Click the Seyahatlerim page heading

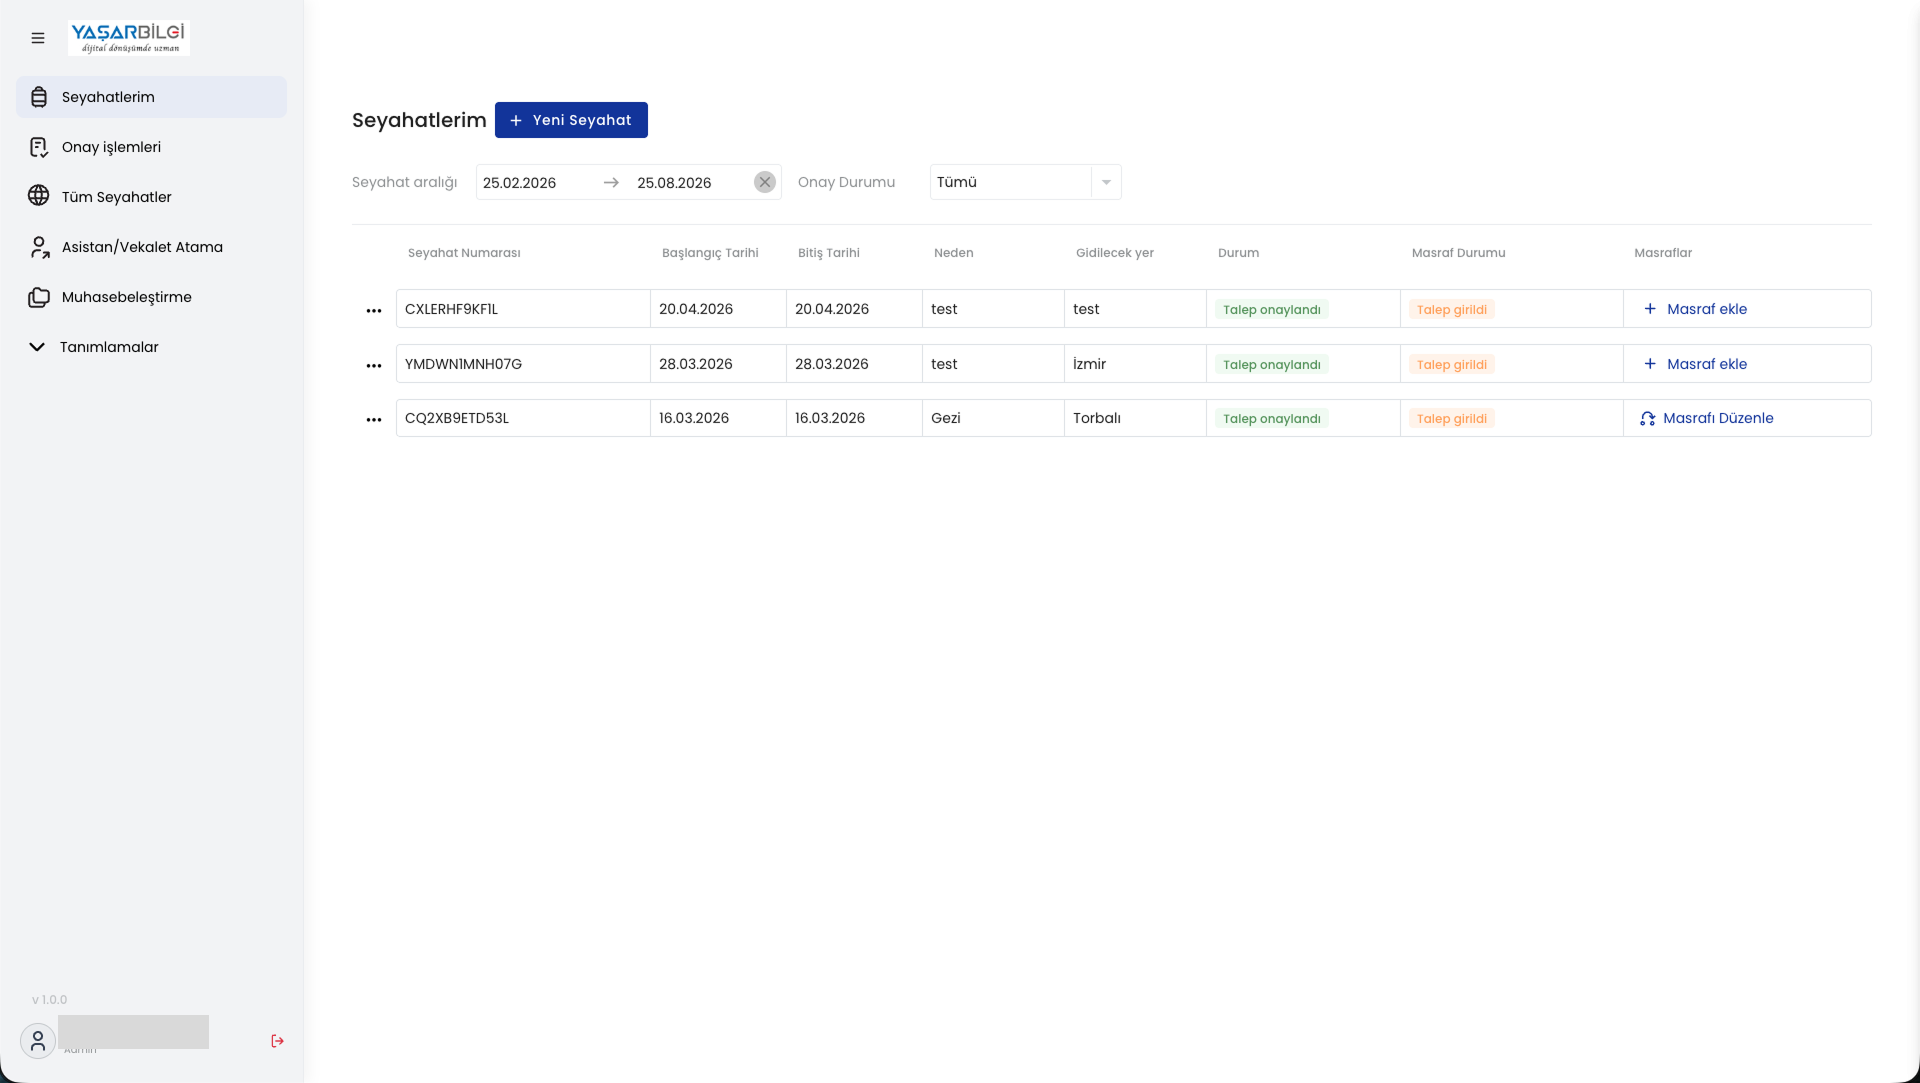point(419,120)
